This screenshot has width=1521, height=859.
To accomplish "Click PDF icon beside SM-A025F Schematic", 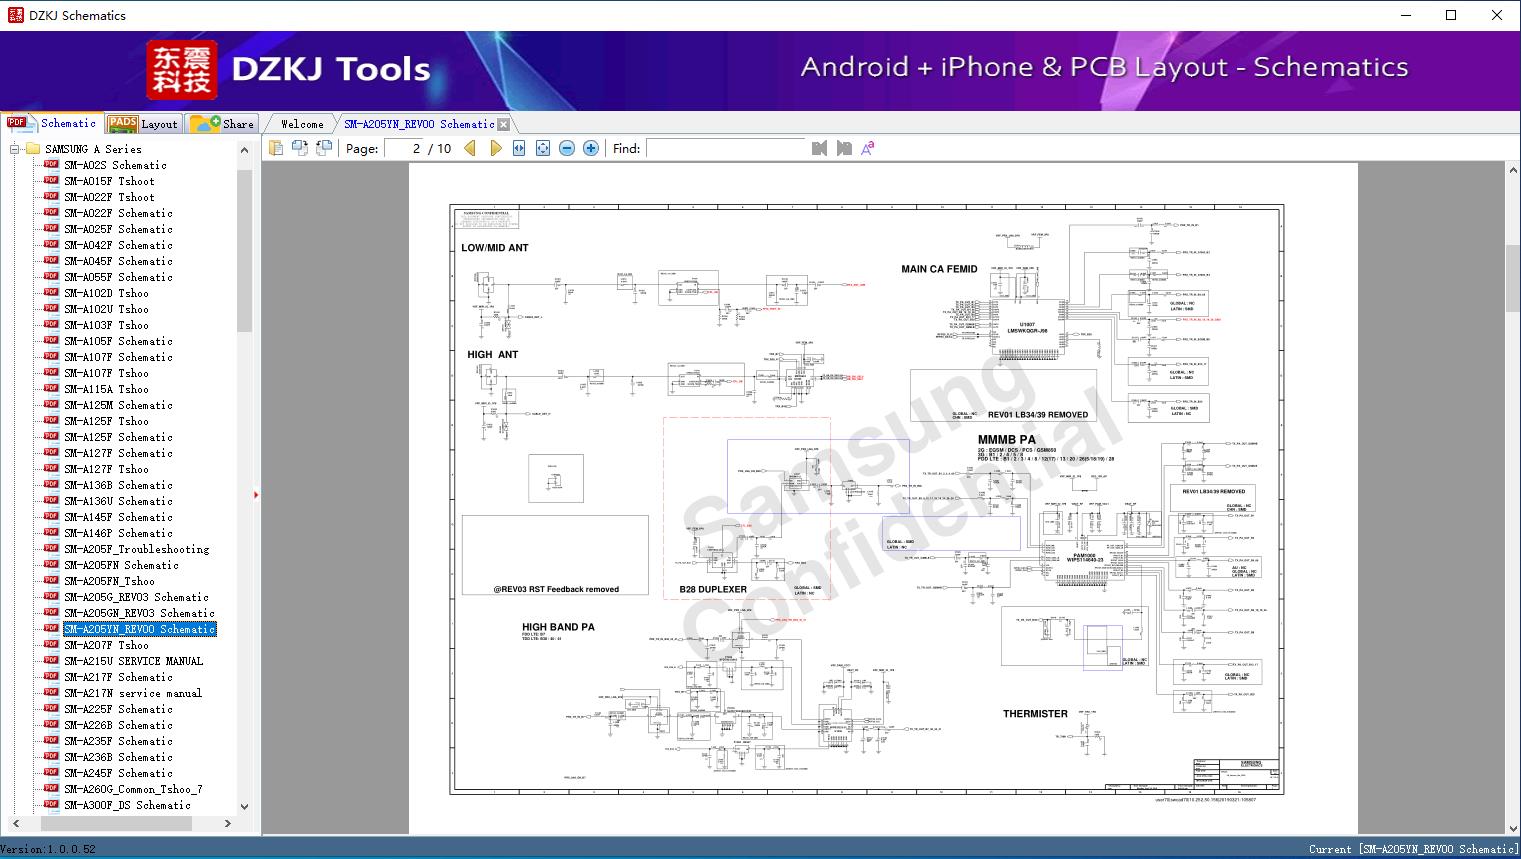I will click(x=51, y=229).
